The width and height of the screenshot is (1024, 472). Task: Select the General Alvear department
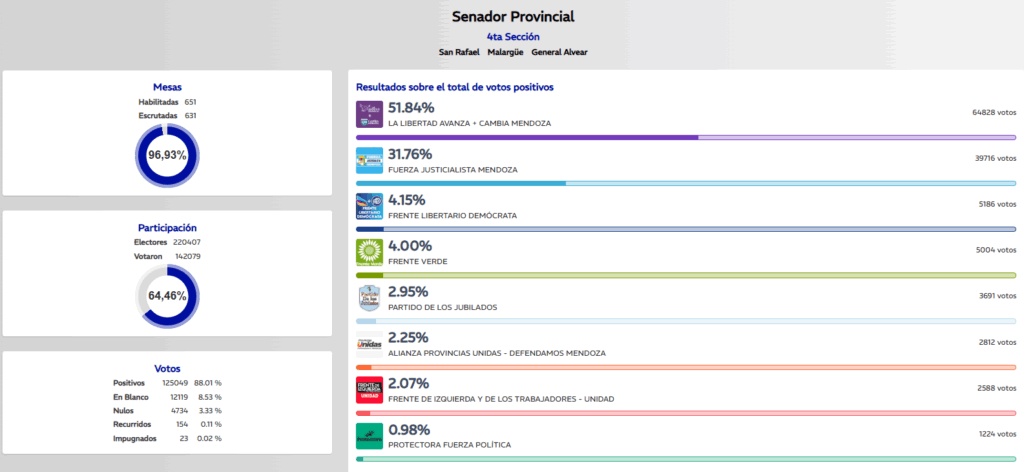[x=559, y=52]
